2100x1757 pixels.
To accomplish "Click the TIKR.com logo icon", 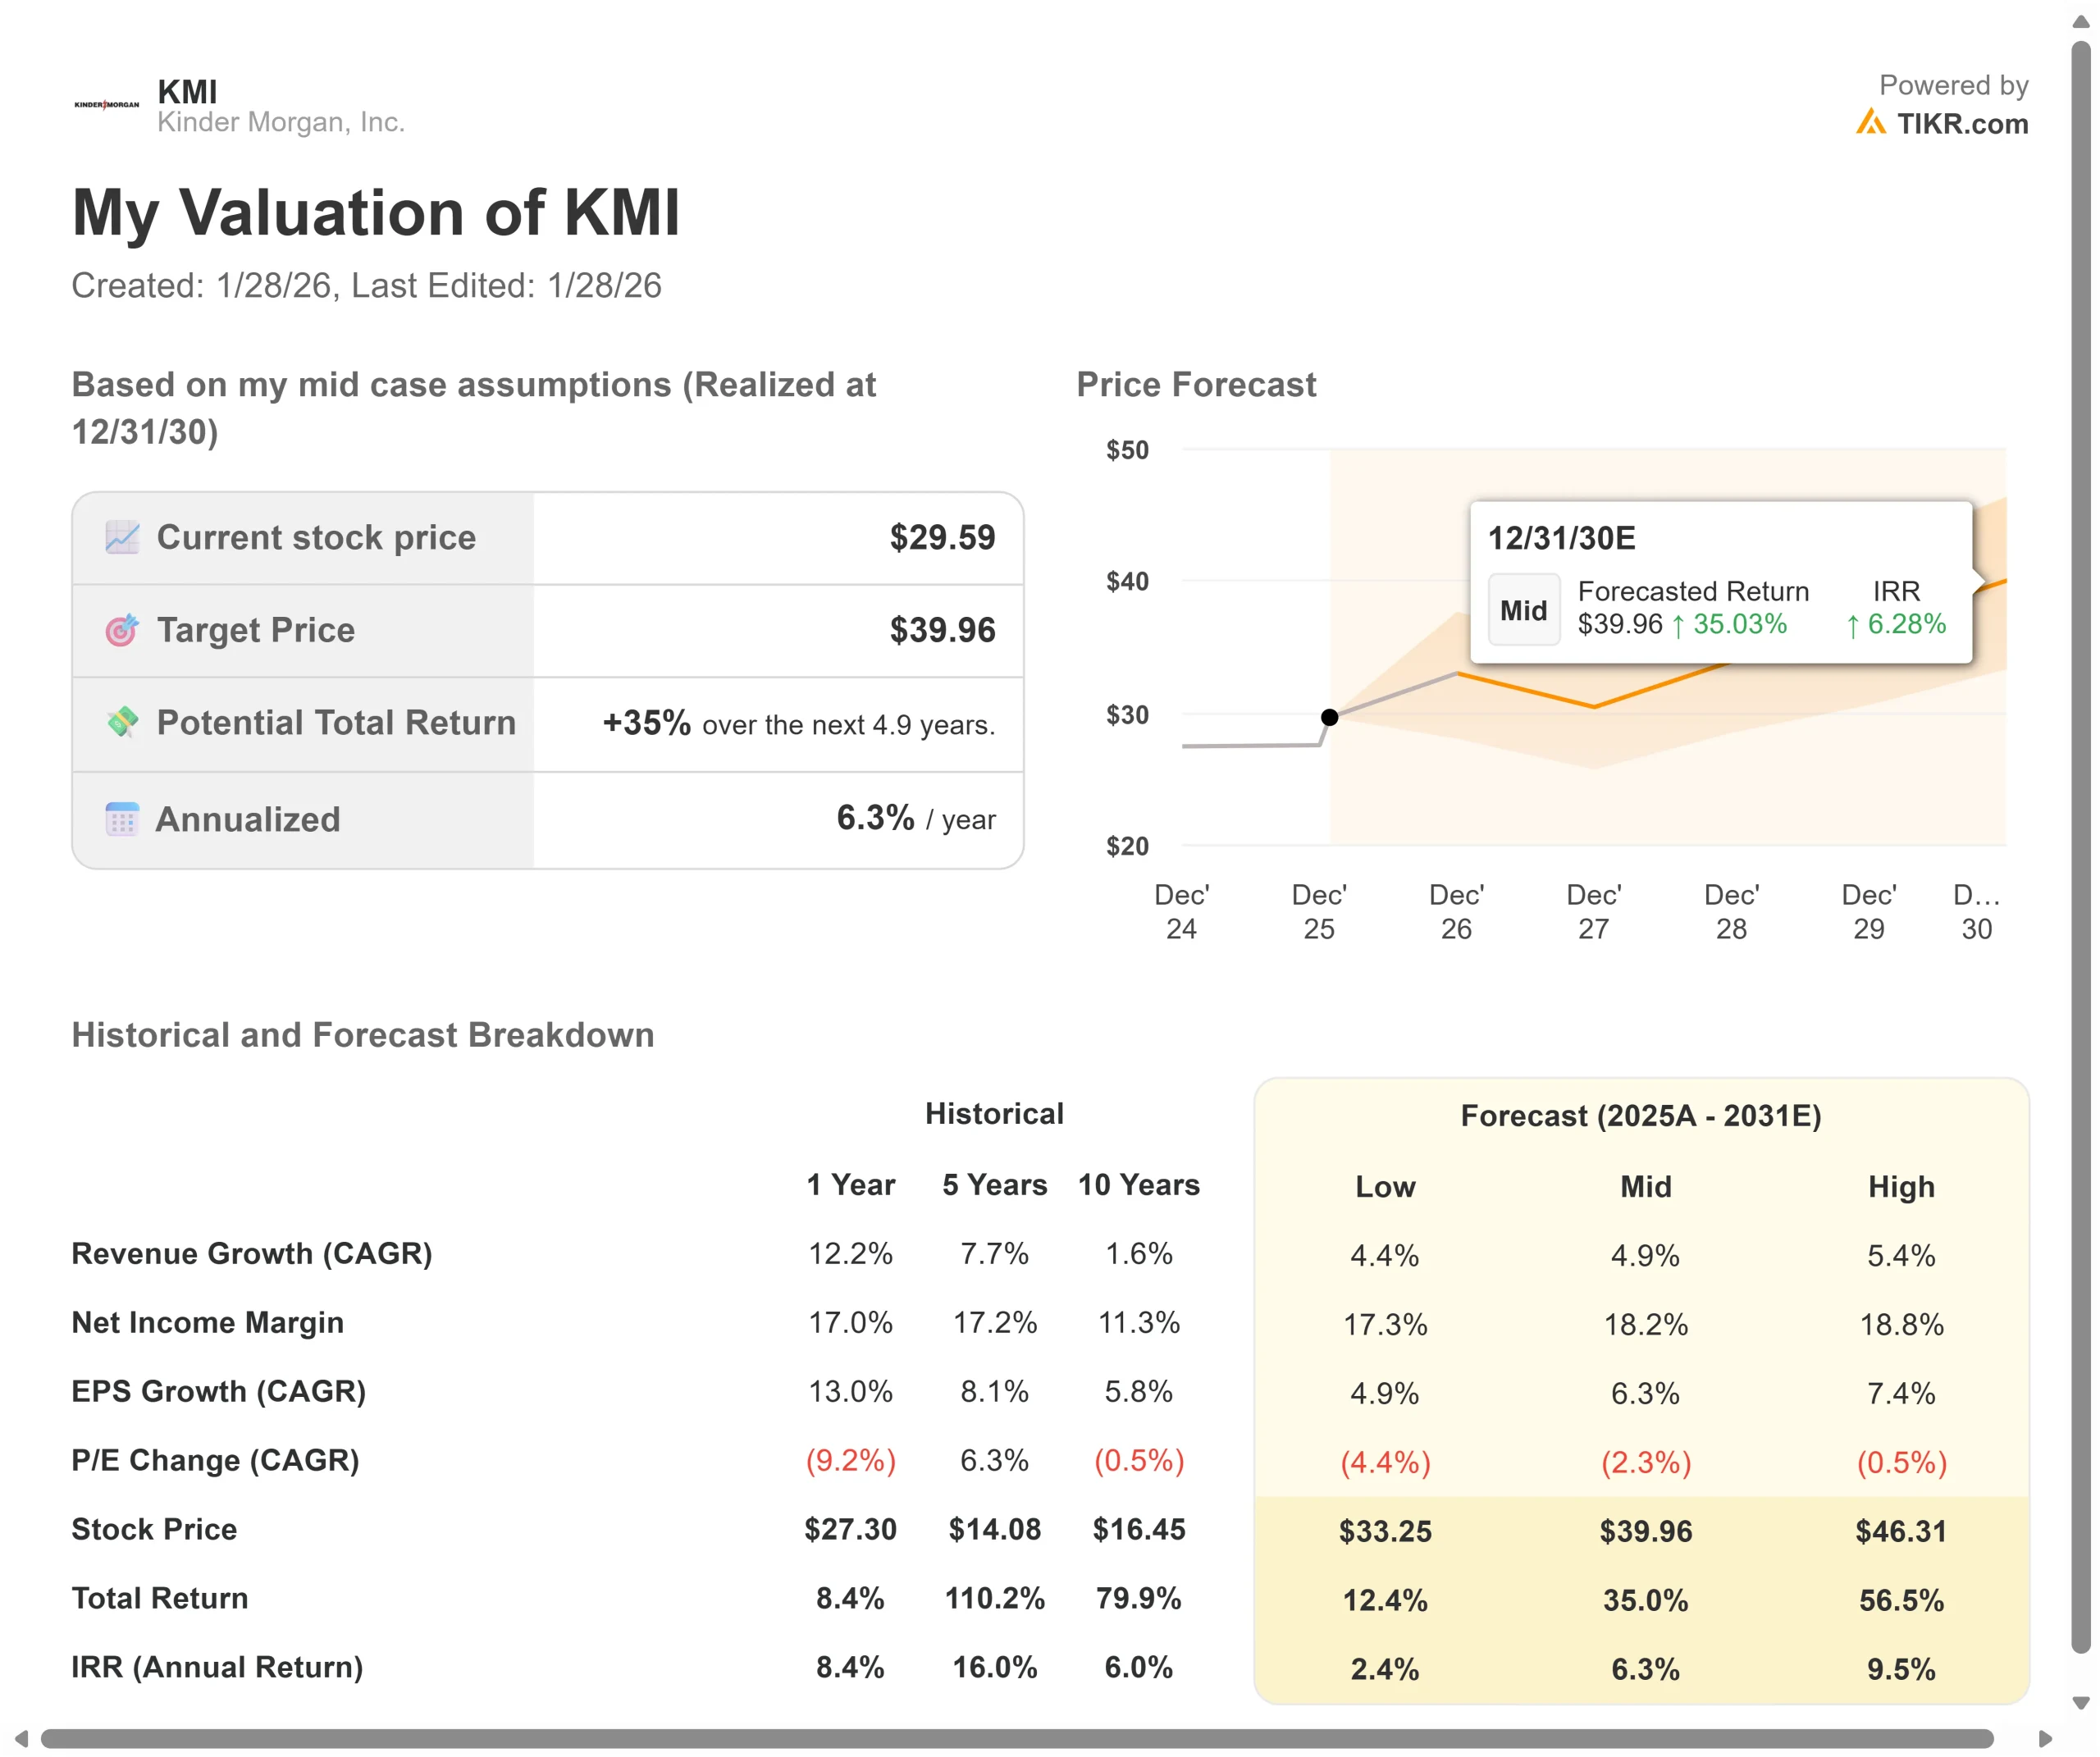I will [x=1870, y=122].
